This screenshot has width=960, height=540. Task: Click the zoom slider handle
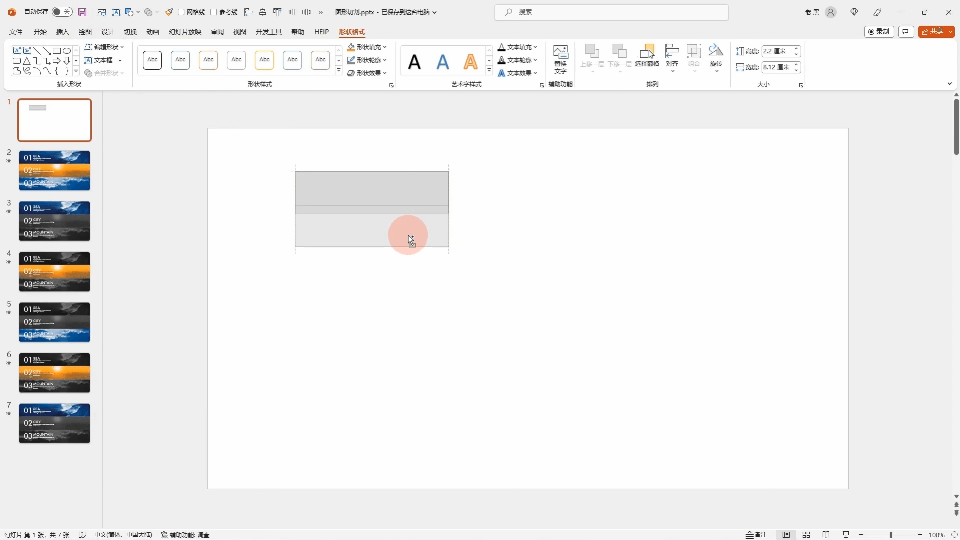coord(891,535)
